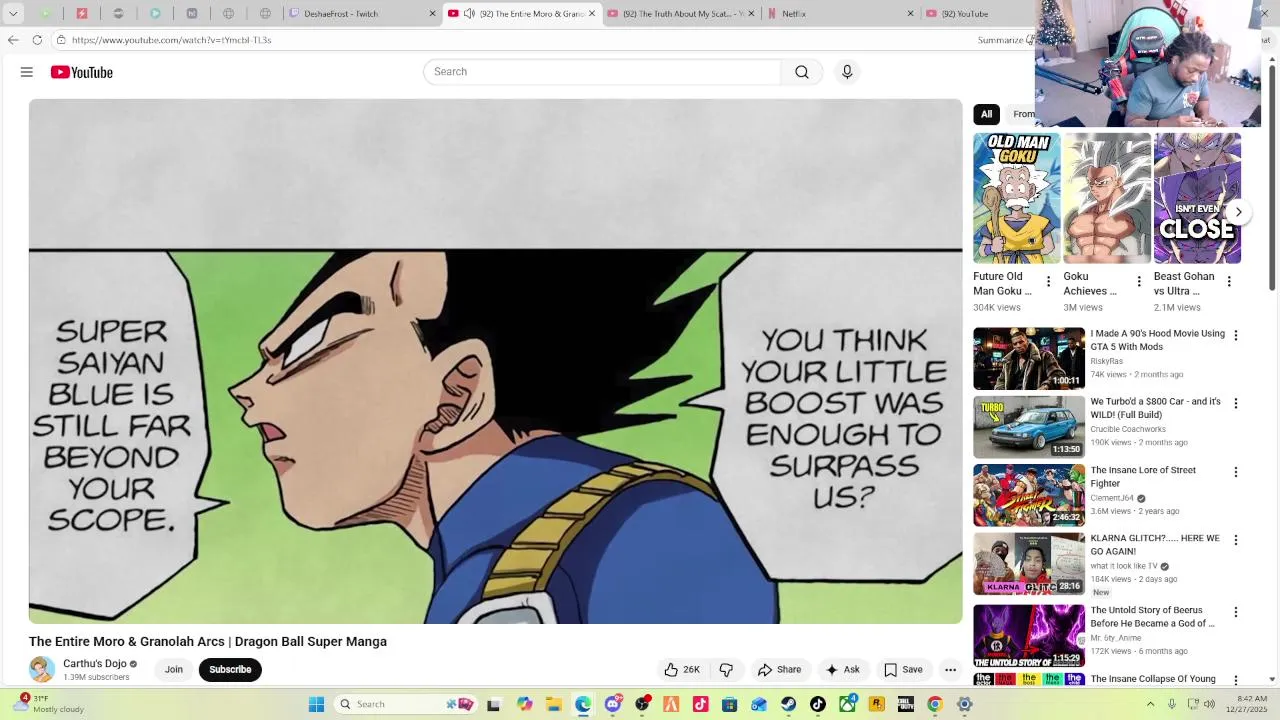The height and width of the screenshot is (720, 1280).
Task: Subscribe to Carthu's Dojo
Action: pos(230,670)
